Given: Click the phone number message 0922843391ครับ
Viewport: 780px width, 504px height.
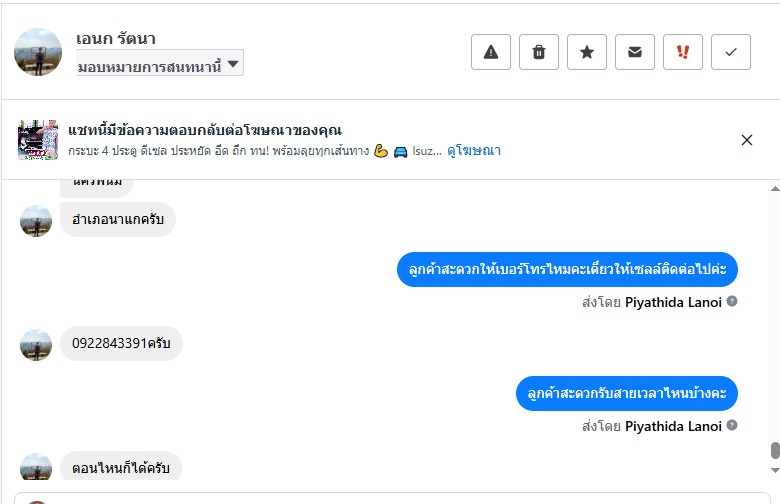Looking at the screenshot, I should tap(121, 344).
